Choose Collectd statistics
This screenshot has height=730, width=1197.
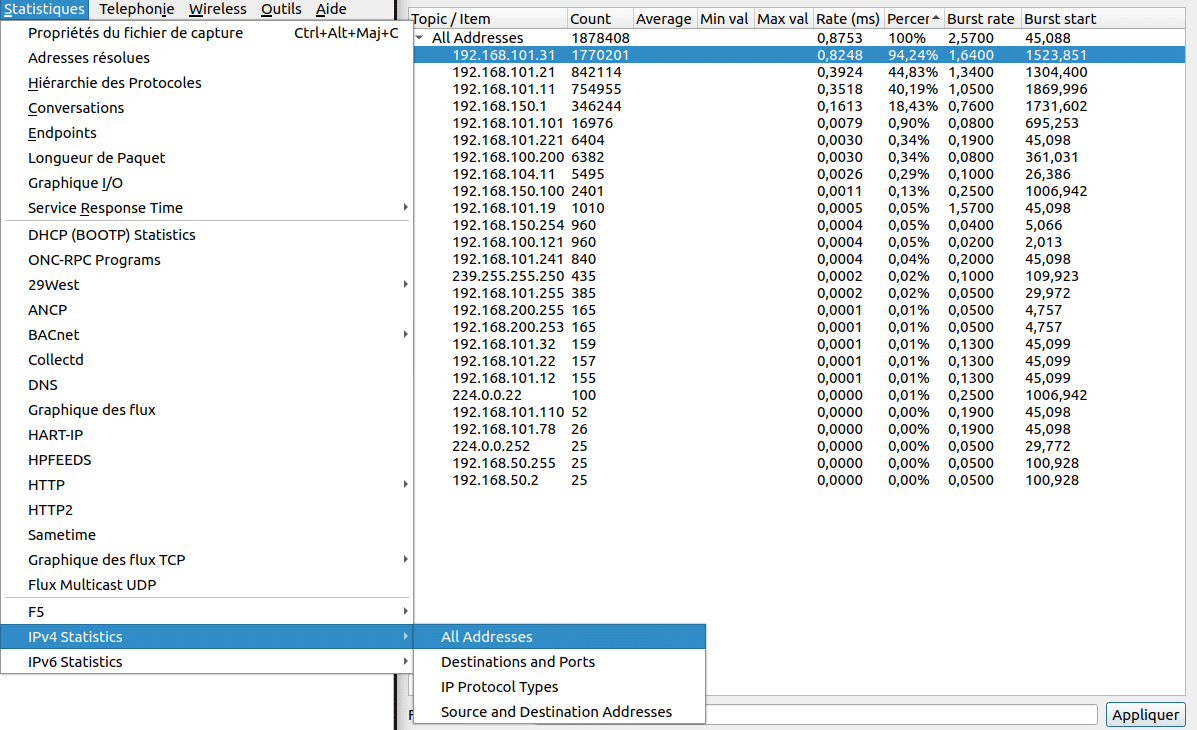click(207, 360)
